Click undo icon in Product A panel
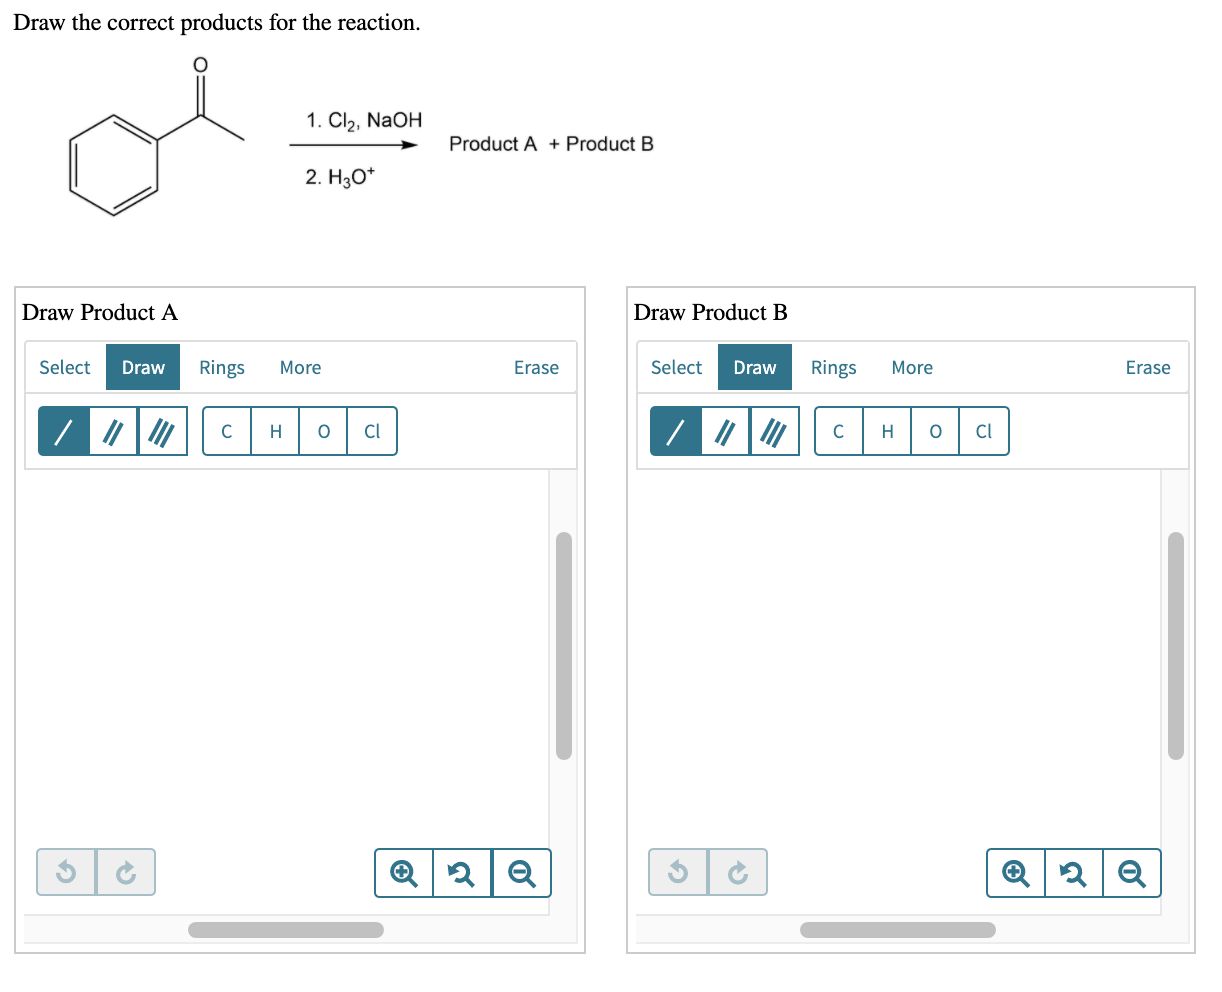 pos(66,873)
